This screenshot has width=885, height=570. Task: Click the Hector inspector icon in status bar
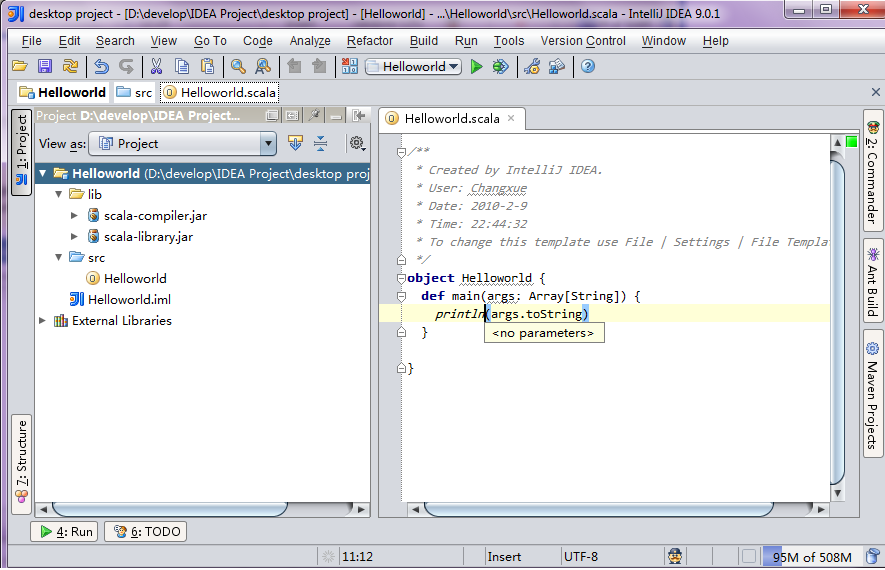coord(675,556)
